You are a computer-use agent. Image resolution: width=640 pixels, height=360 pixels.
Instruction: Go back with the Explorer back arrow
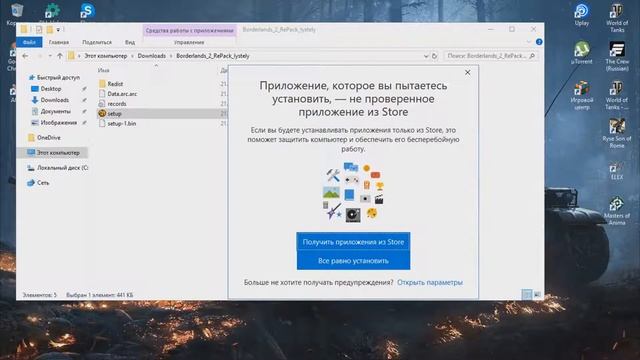[x=25, y=56]
